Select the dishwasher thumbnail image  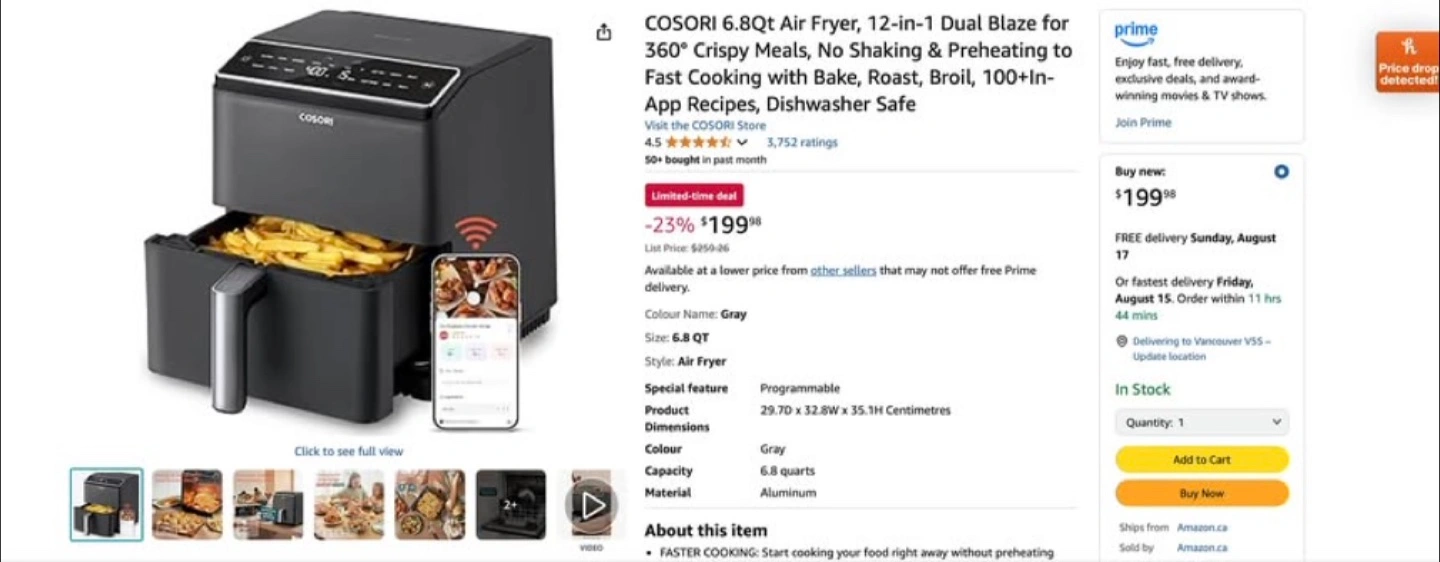pyautogui.click(x=511, y=505)
